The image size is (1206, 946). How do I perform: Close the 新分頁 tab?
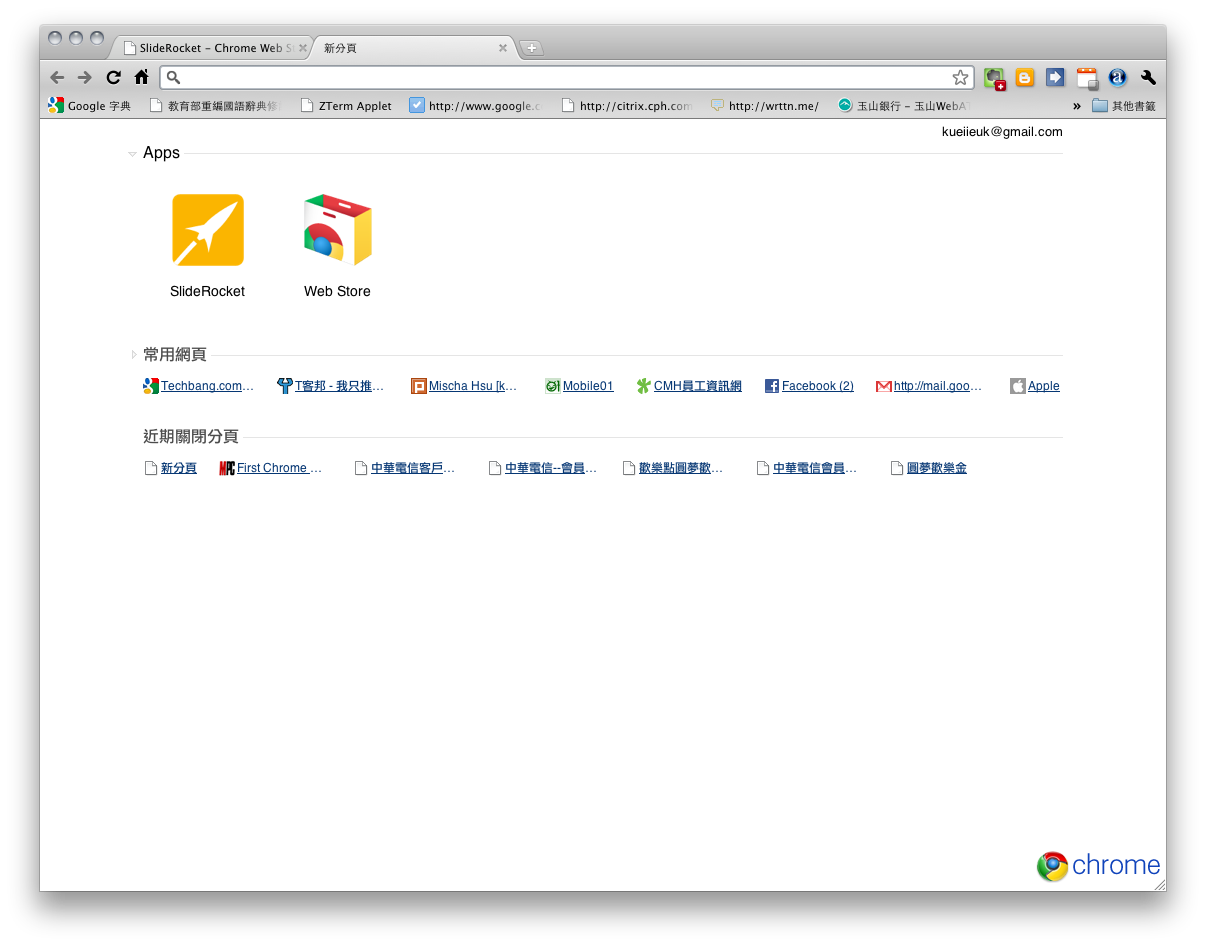click(x=503, y=48)
